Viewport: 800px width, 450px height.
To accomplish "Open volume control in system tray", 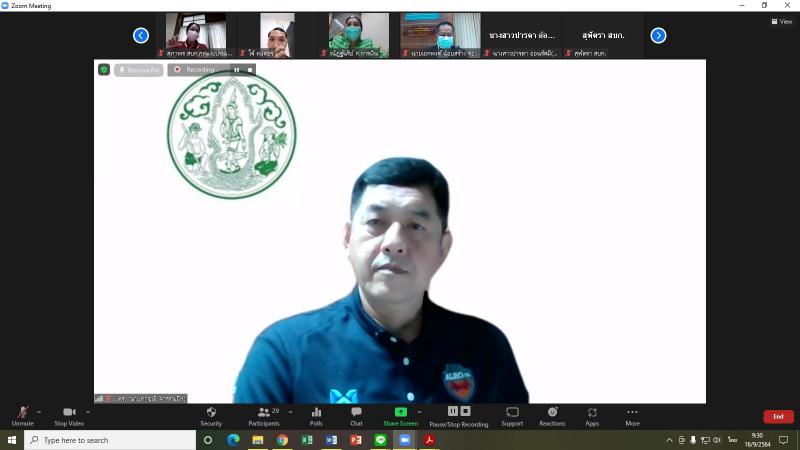I will click(717, 440).
